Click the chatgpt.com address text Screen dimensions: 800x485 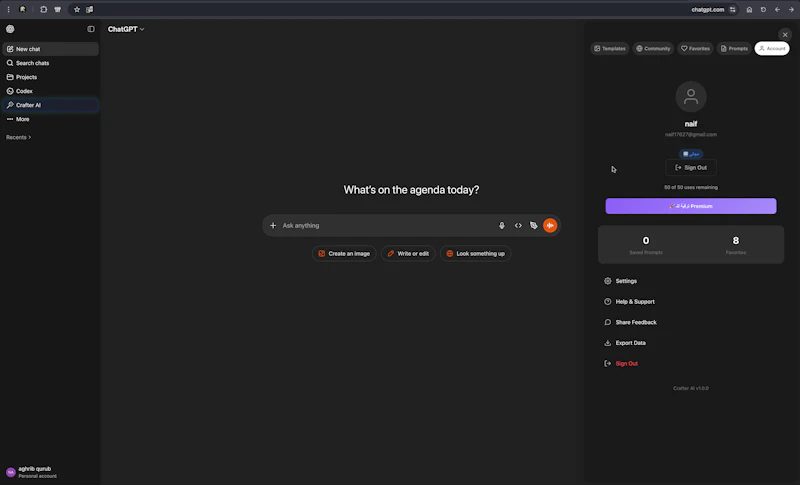pos(708,10)
